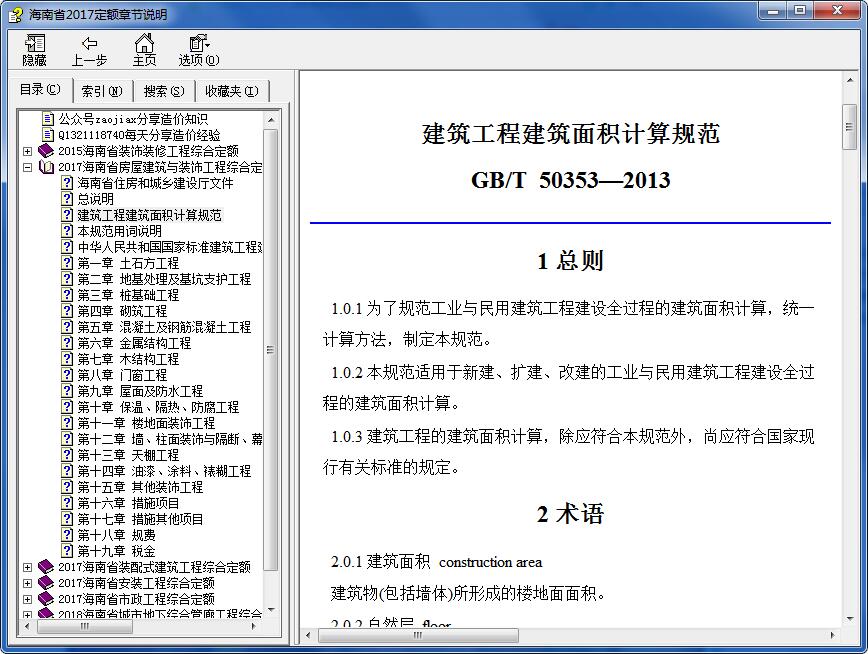Image resolution: width=868 pixels, height=654 pixels.
Task: Open 第十一章 楼地面装饰工程
Action: (x=146, y=423)
